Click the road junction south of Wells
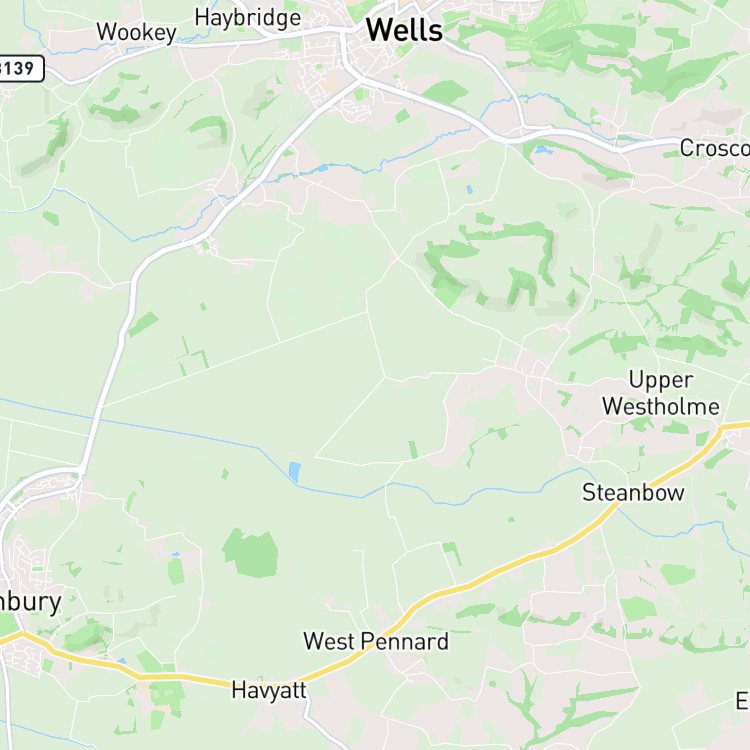The width and height of the screenshot is (750, 750). coord(361,79)
